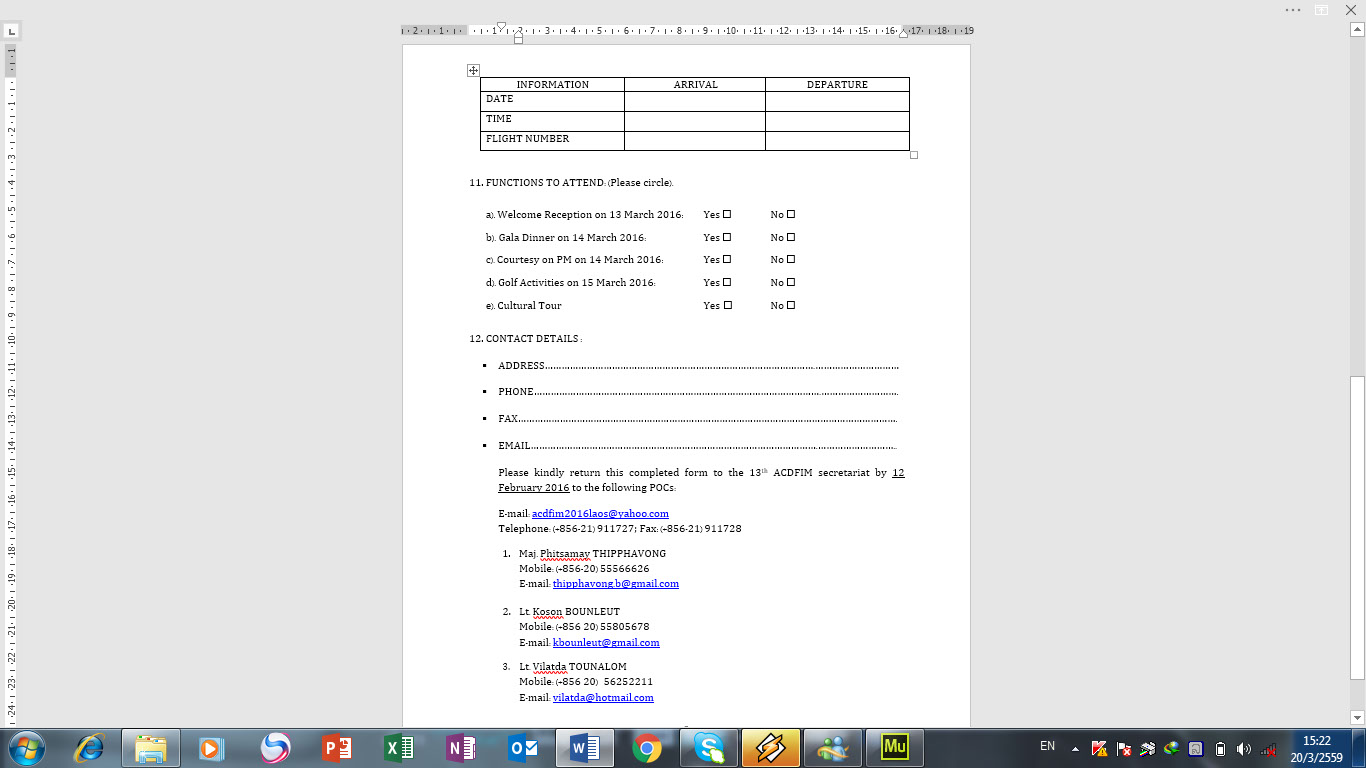1366x768 pixels.
Task: Click the taskbar clock showing 15:22
Action: (1317, 748)
